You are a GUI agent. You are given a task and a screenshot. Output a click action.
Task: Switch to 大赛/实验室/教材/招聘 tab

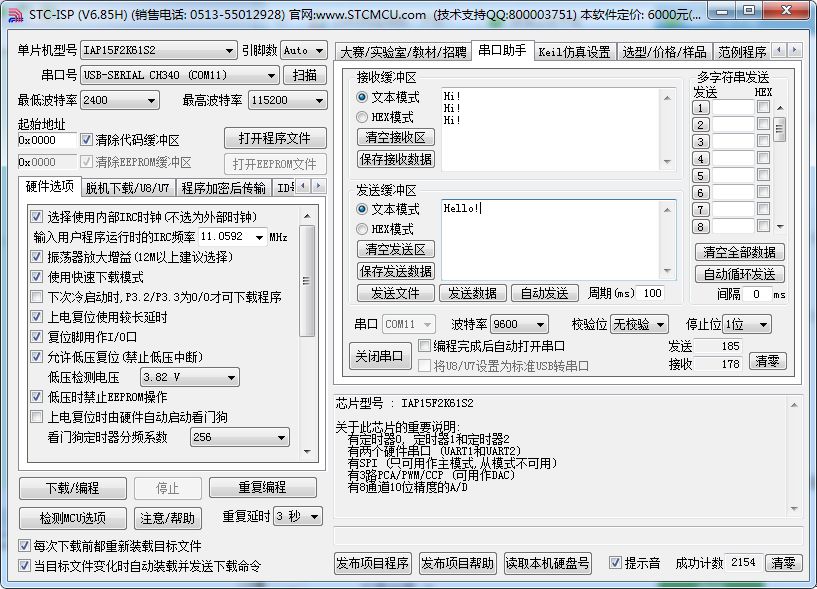403,52
